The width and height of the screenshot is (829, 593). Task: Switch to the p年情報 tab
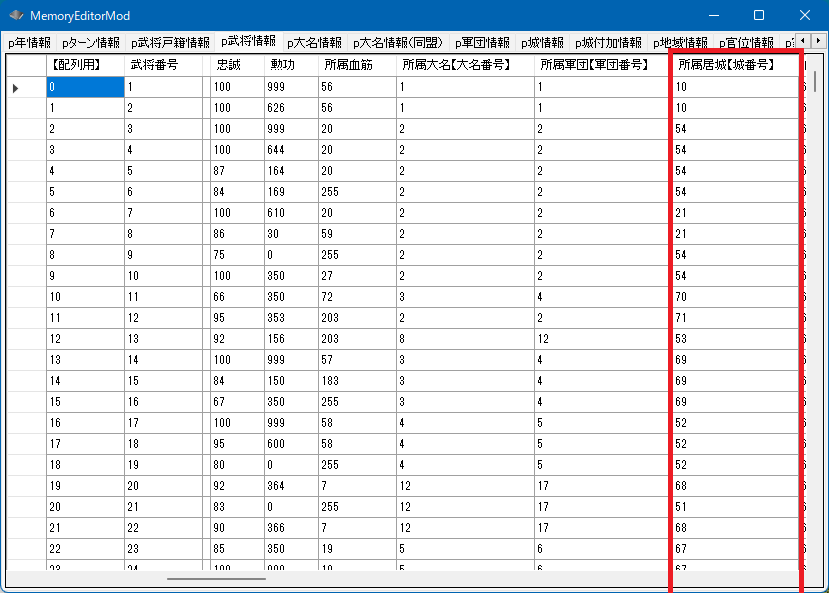[x=29, y=43]
